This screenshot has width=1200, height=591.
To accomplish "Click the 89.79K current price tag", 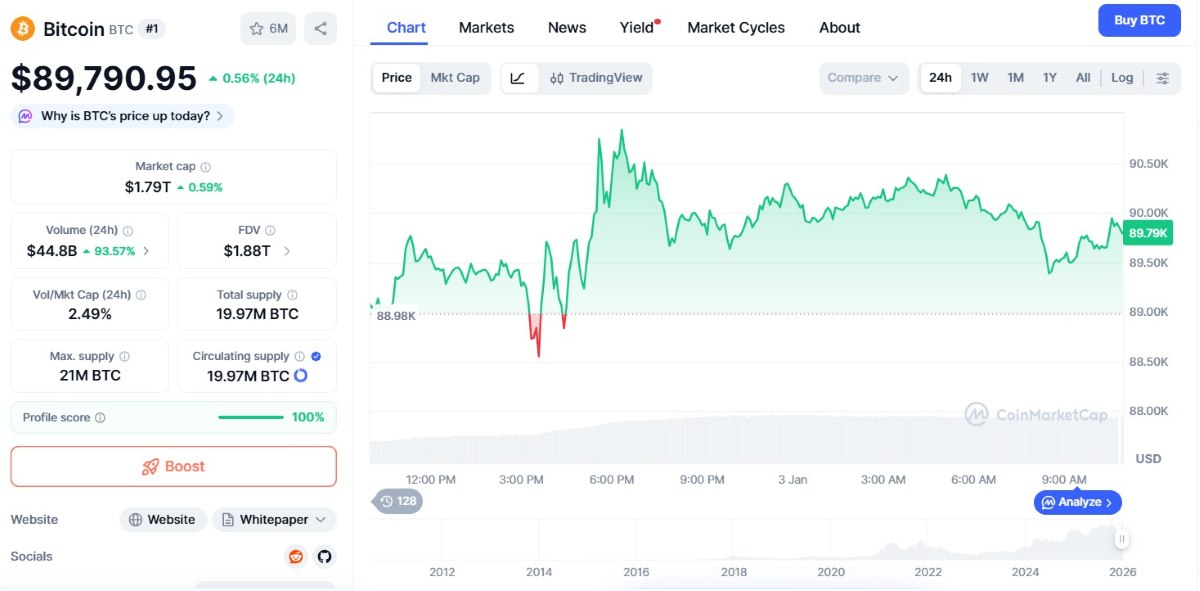I will tap(1148, 233).
